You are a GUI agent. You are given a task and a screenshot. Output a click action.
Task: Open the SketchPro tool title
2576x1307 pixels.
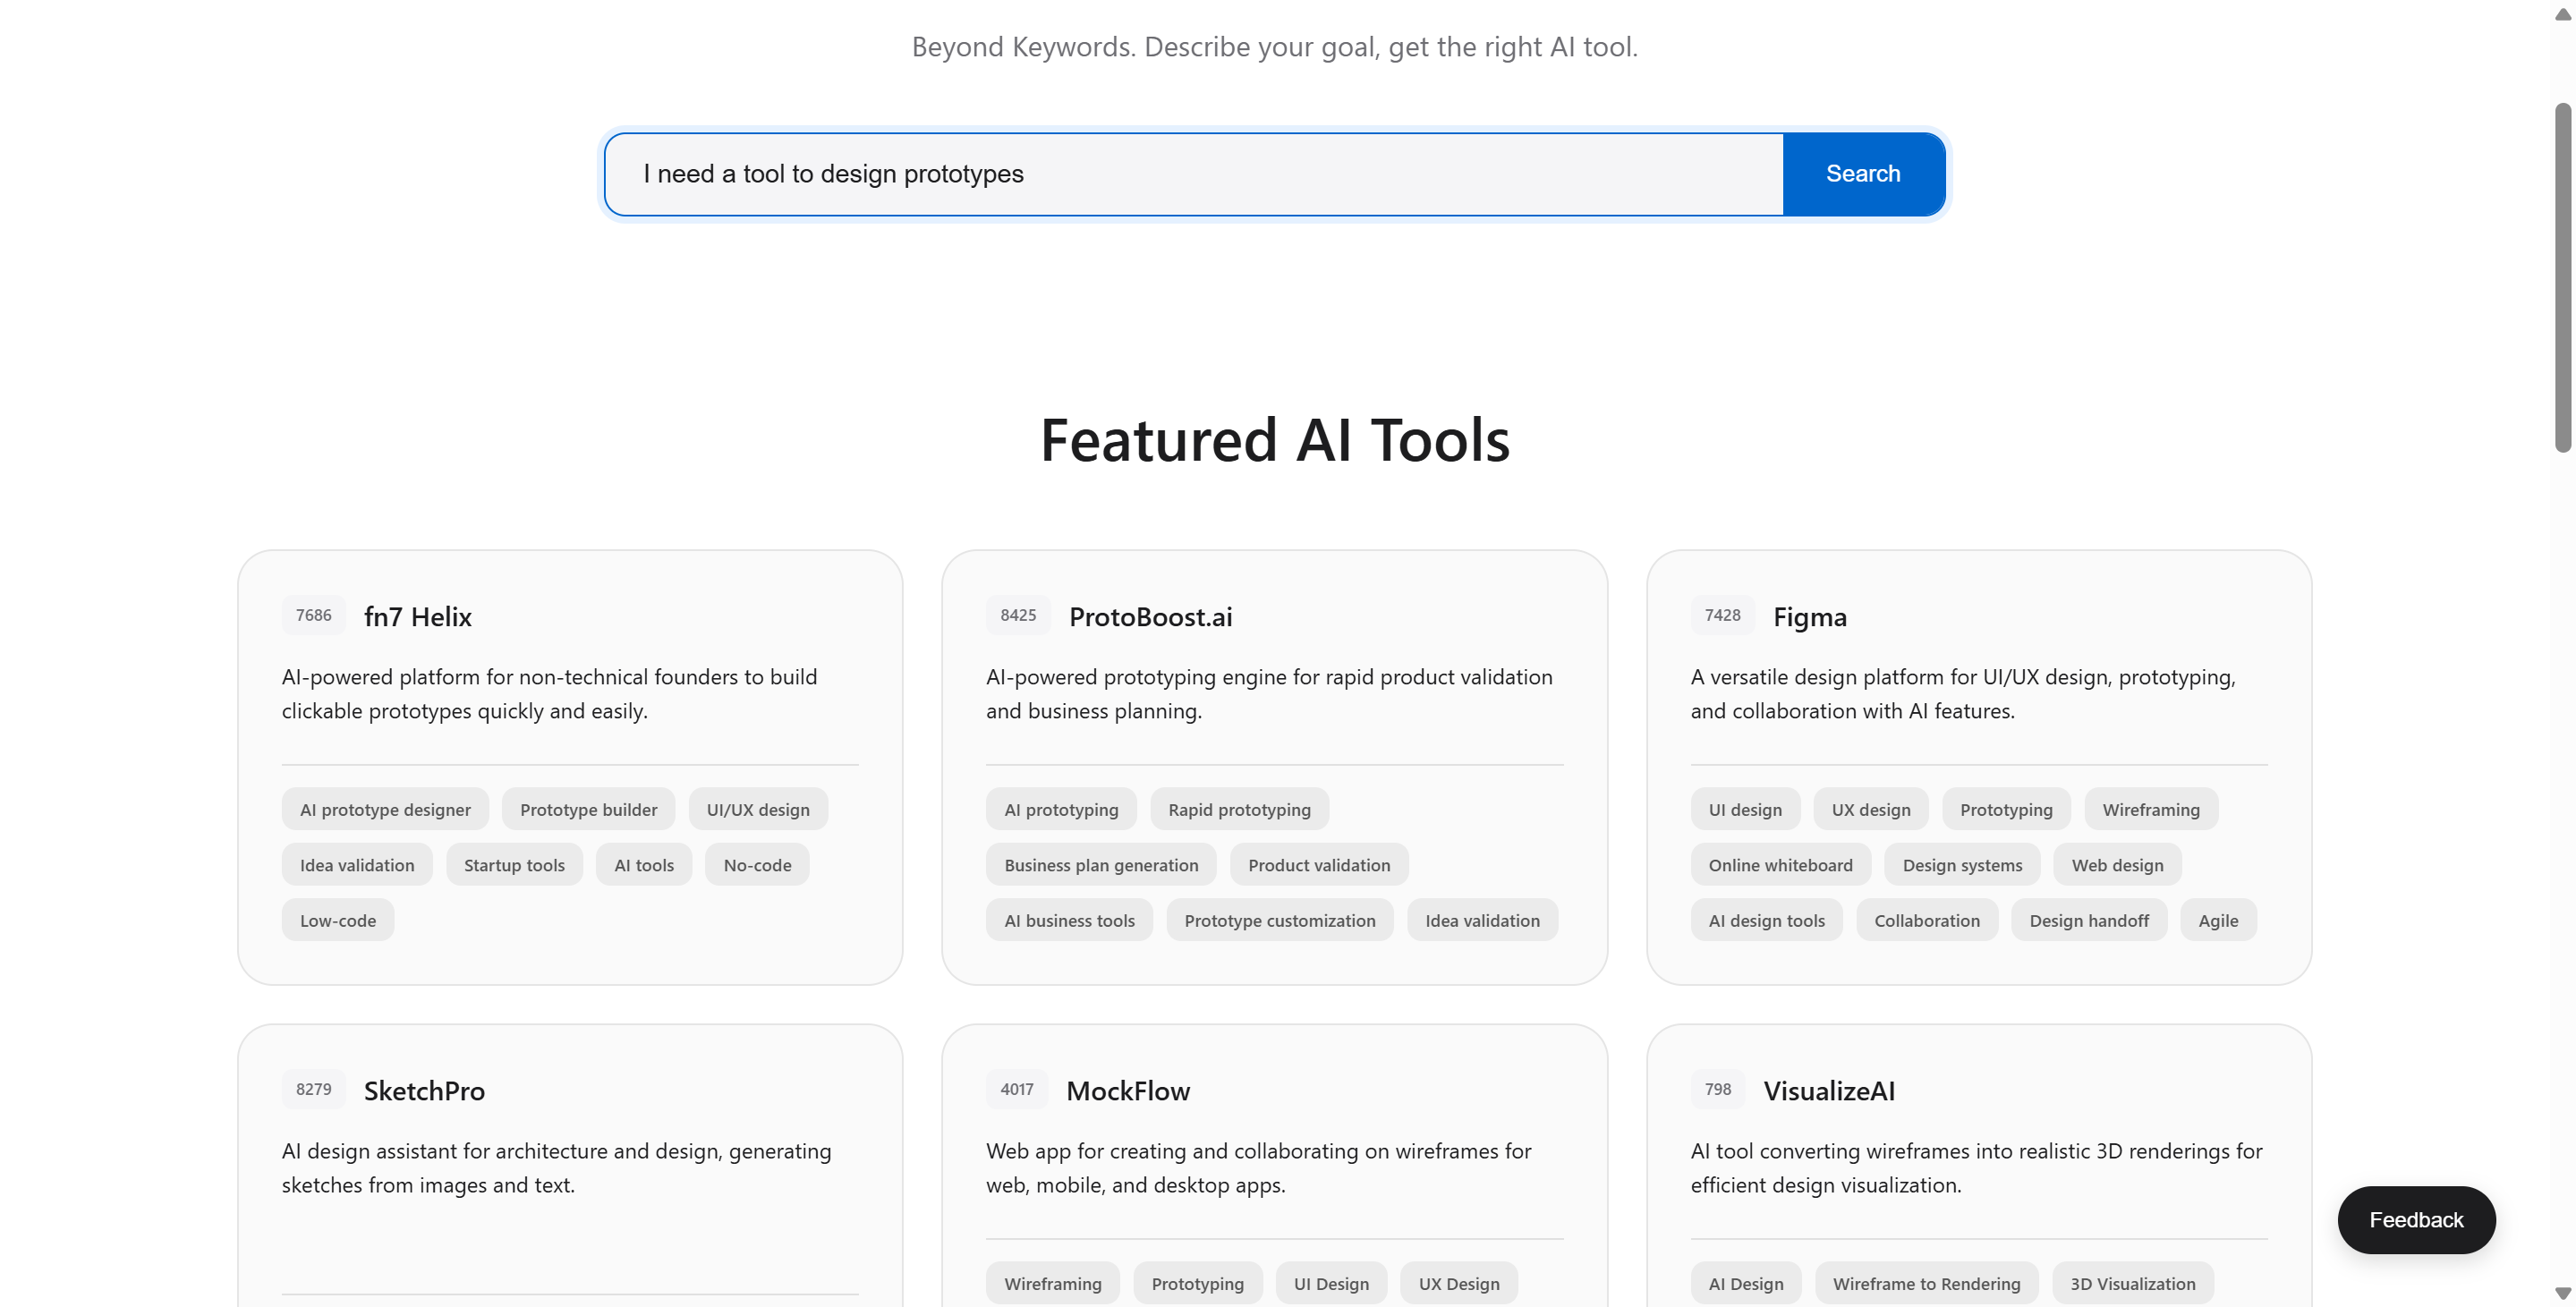tap(424, 1090)
